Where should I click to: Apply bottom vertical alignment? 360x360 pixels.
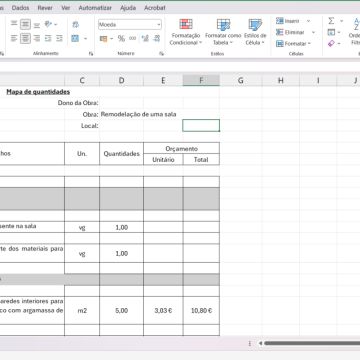(37, 25)
